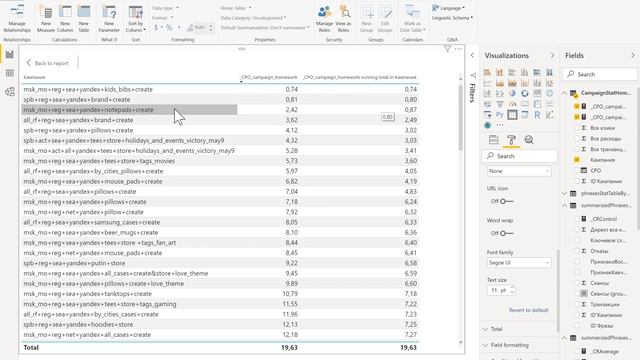This screenshot has width=640, height=360.
Task: Click the Кампания column header
Action: 34,77
